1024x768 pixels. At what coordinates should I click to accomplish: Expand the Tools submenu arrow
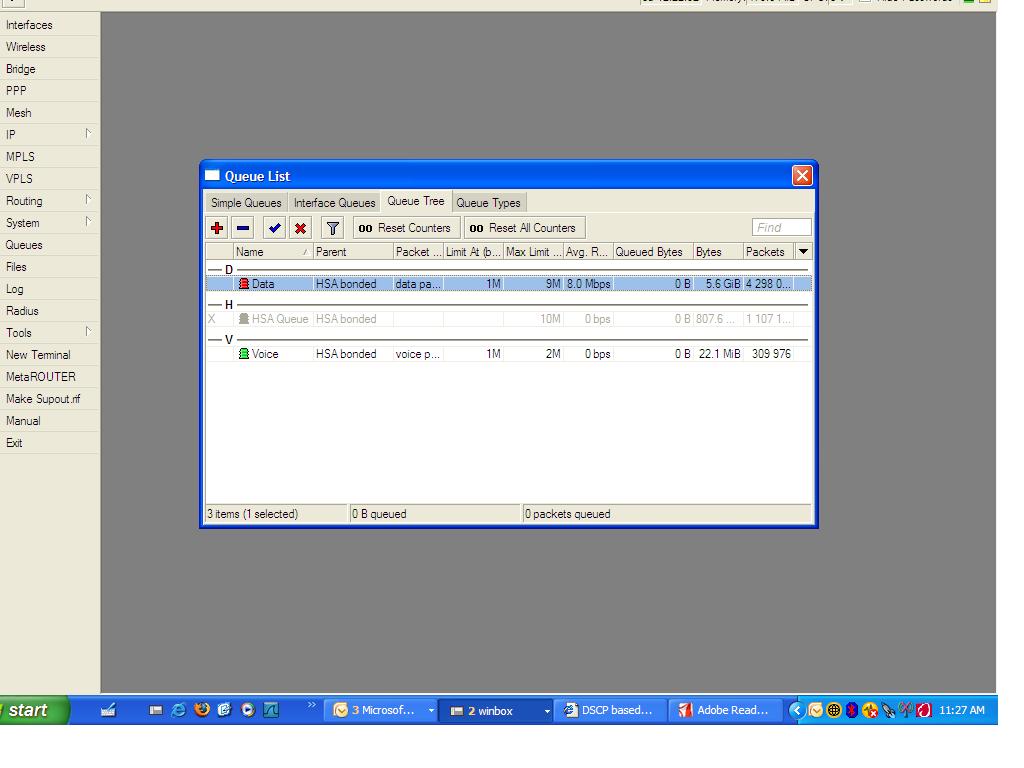coord(88,332)
